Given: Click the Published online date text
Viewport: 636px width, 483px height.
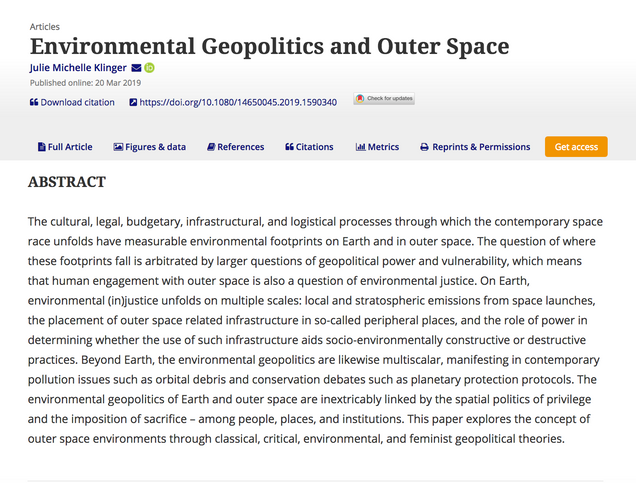Looking at the screenshot, I should pyautogui.click(x=78, y=83).
